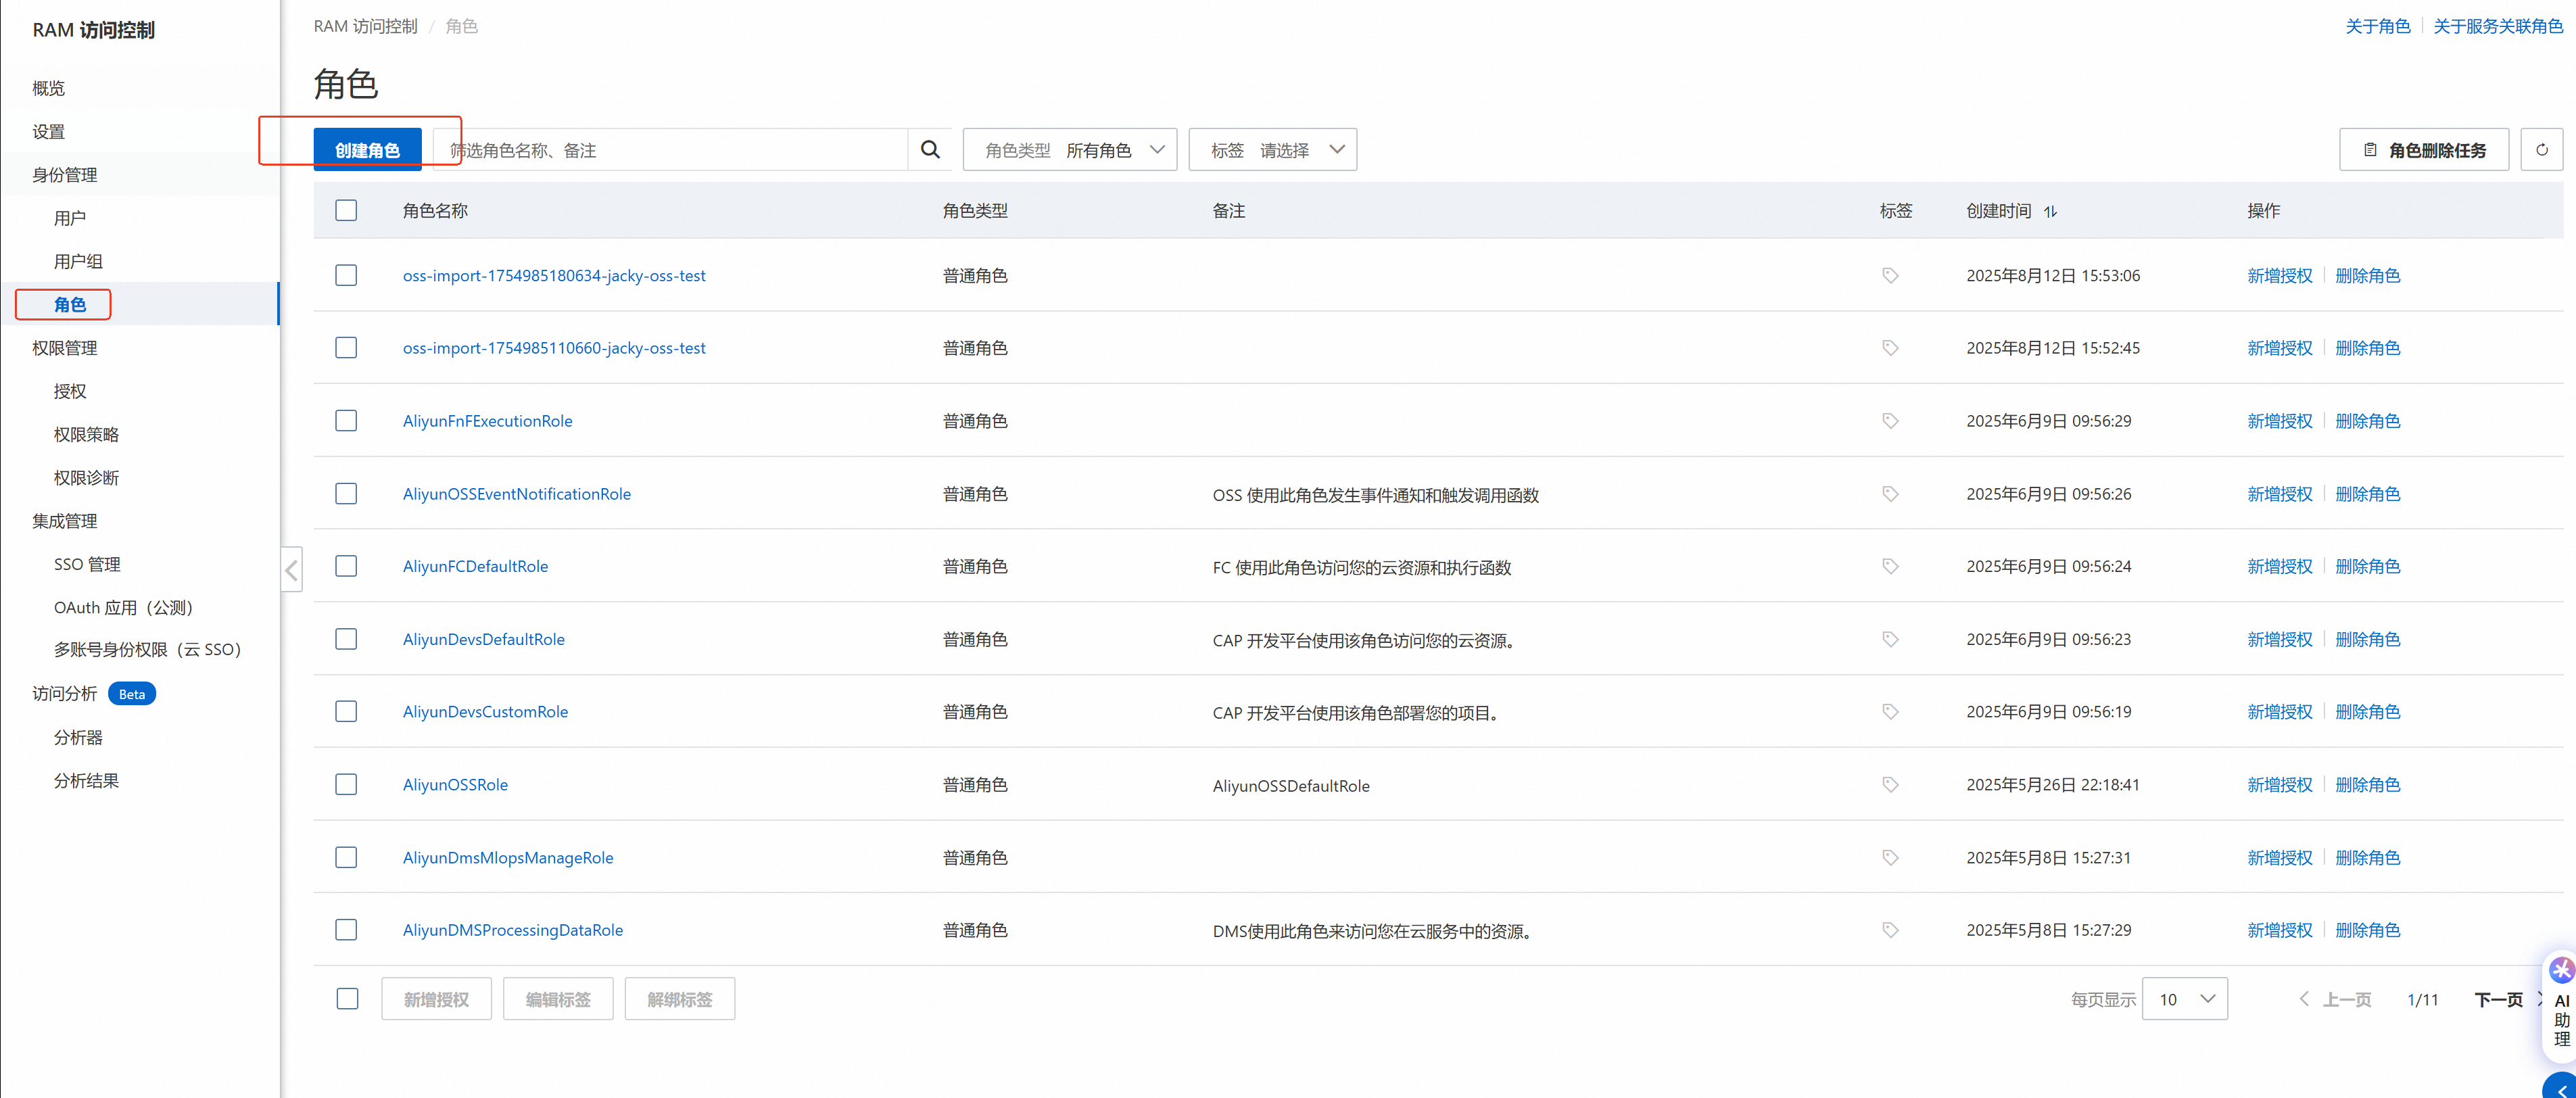Toggle the select-all checkbox in table header
This screenshot has height=1098, width=2576.
[x=346, y=210]
